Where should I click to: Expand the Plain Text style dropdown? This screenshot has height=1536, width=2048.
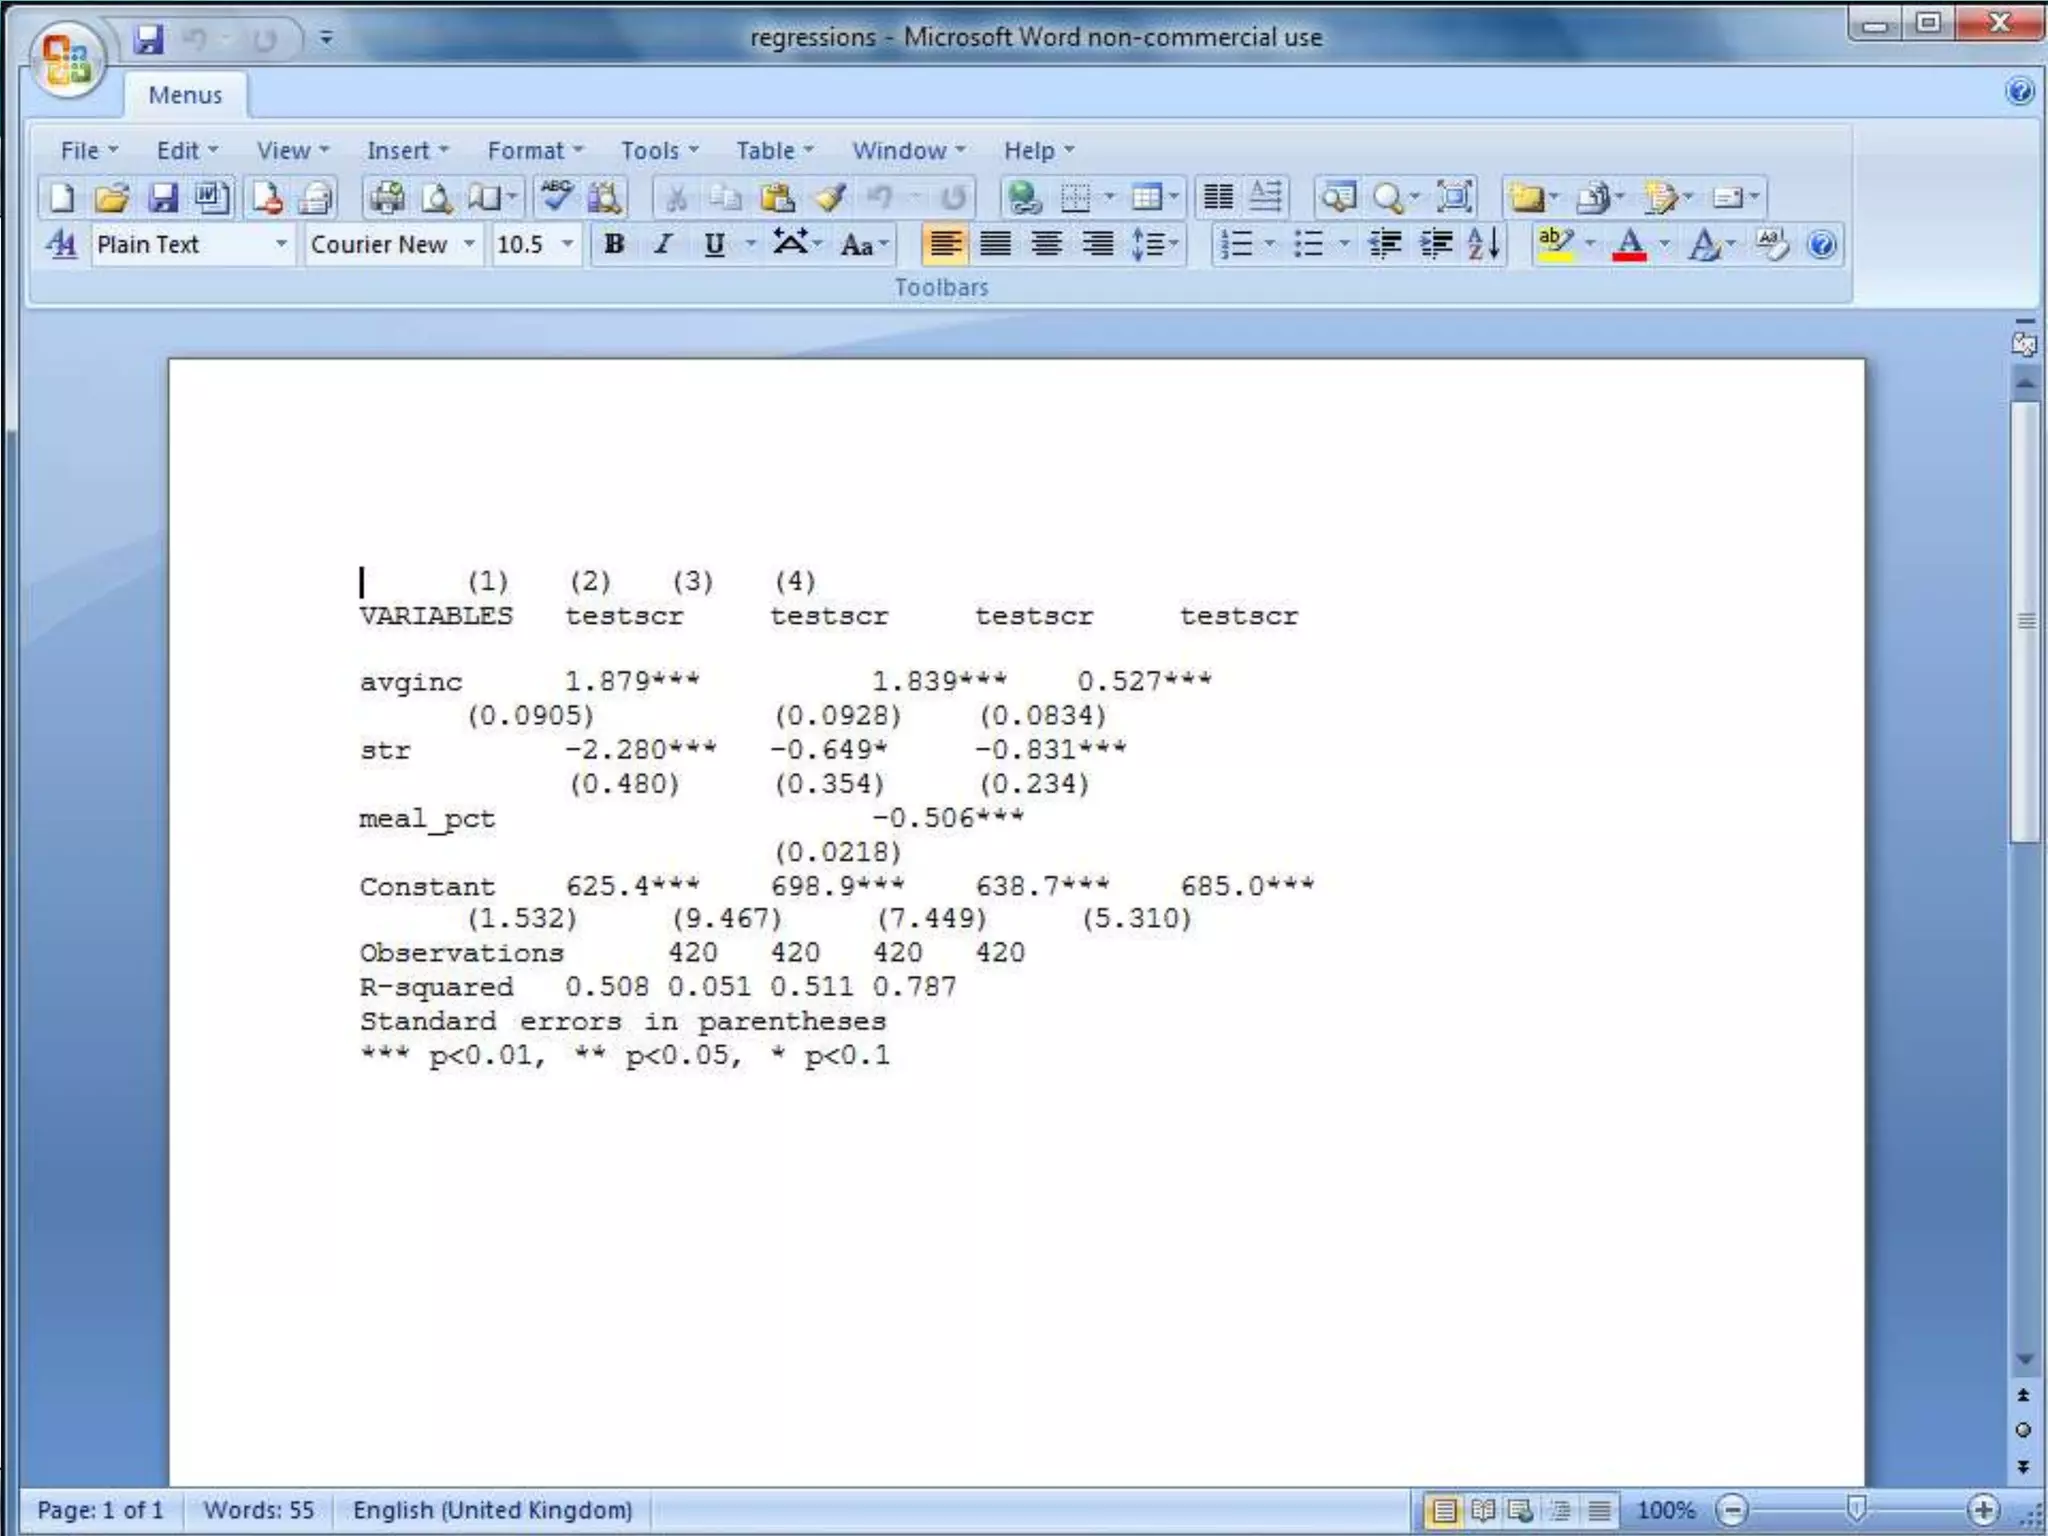point(281,244)
